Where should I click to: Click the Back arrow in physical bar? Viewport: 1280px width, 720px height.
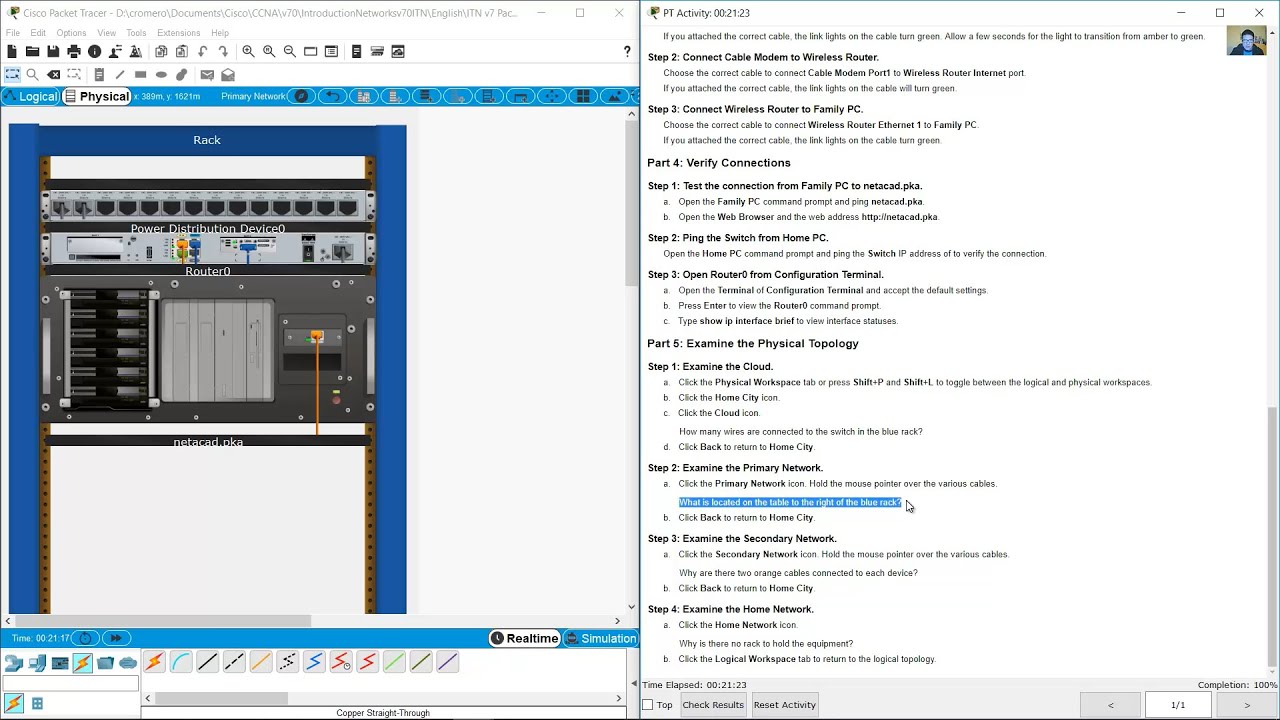point(332,96)
